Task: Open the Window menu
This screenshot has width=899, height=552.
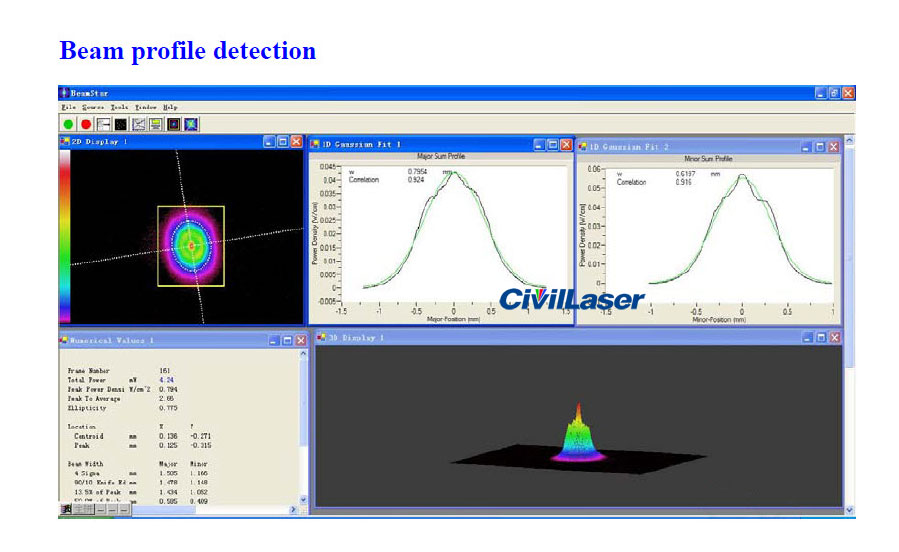Action: 146,106
